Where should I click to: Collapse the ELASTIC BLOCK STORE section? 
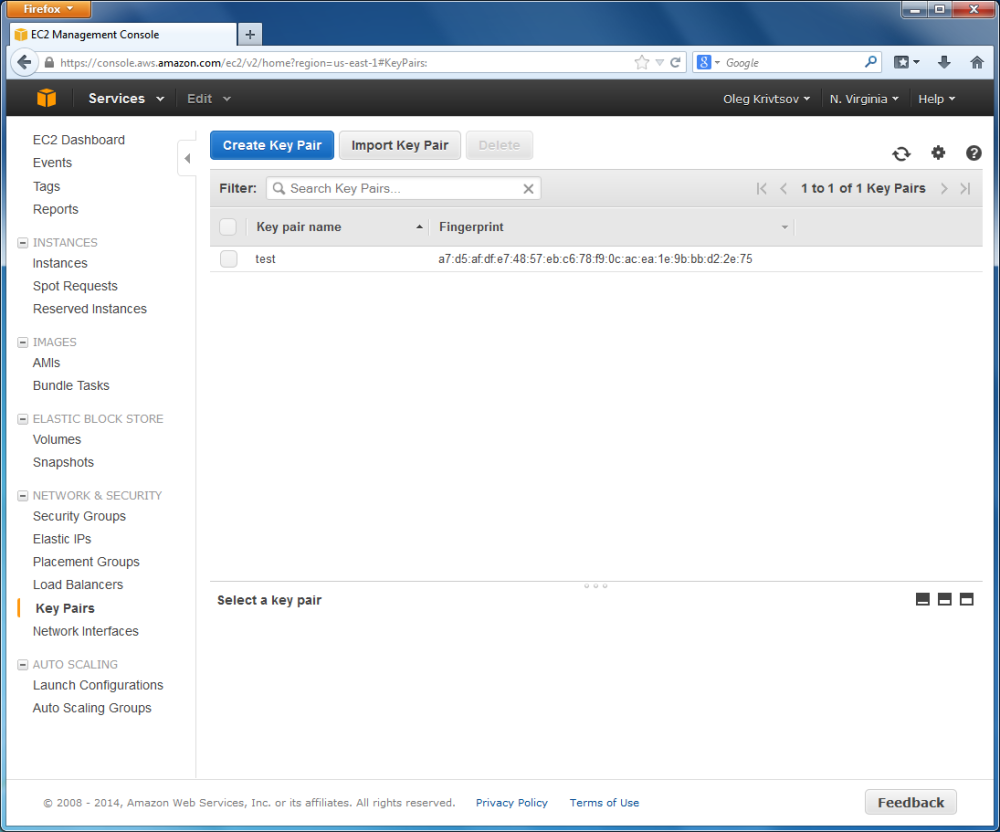point(22,419)
